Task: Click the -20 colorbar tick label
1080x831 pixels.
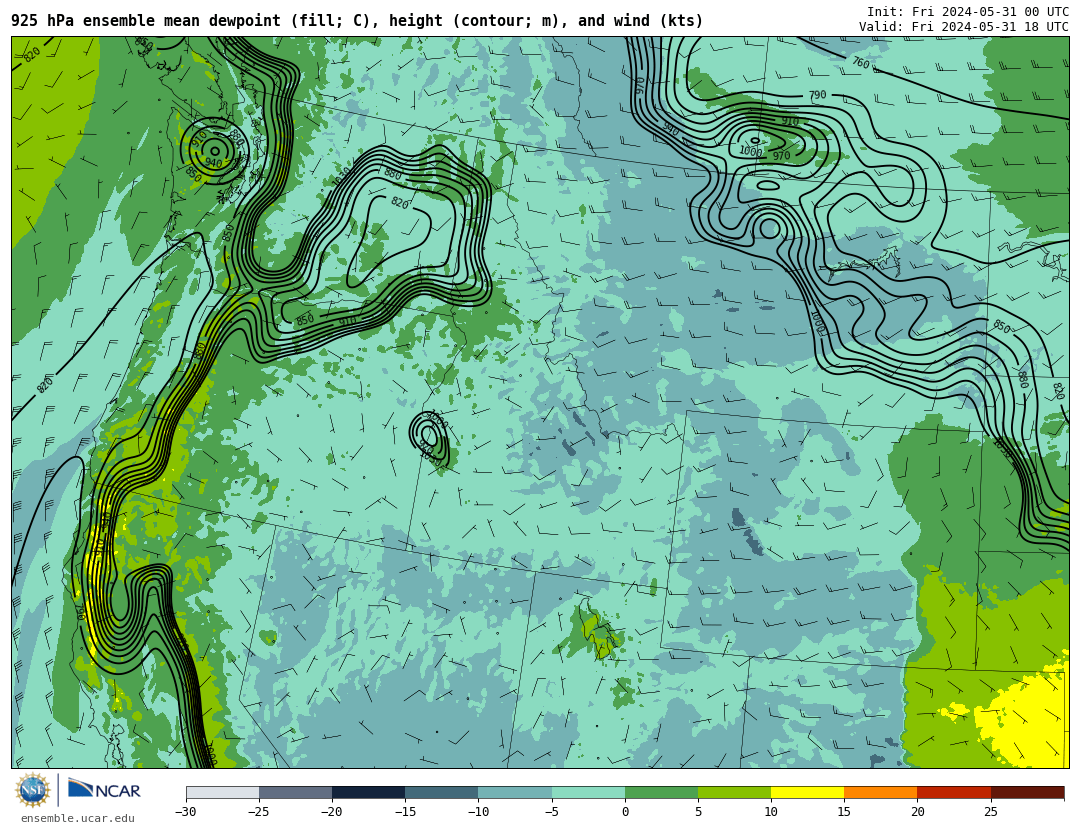Action: pyautogui.click(x=331, y=812)
